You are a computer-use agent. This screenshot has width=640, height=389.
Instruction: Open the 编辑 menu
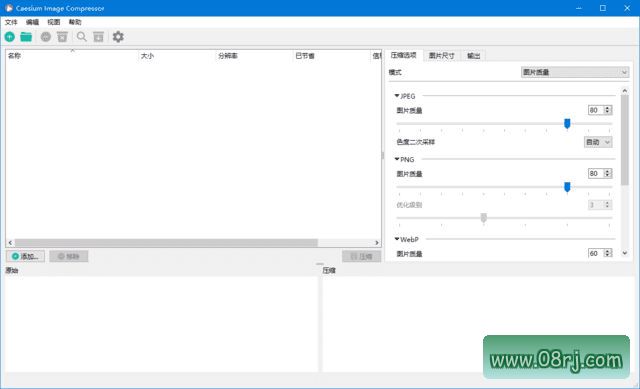[x=32, y=22]
